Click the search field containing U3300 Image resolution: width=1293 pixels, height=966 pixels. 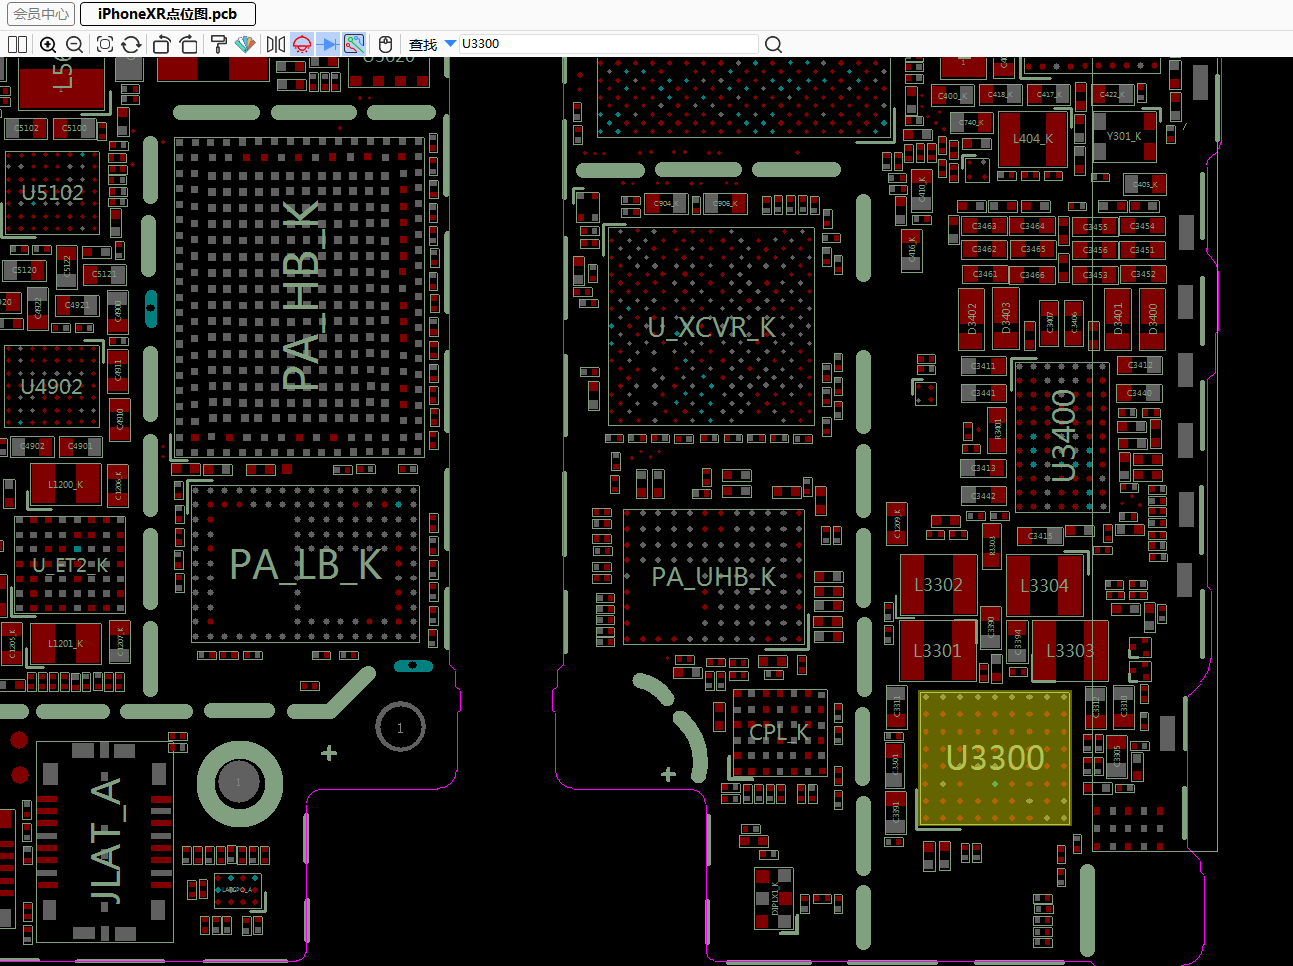tap(608, 44)
